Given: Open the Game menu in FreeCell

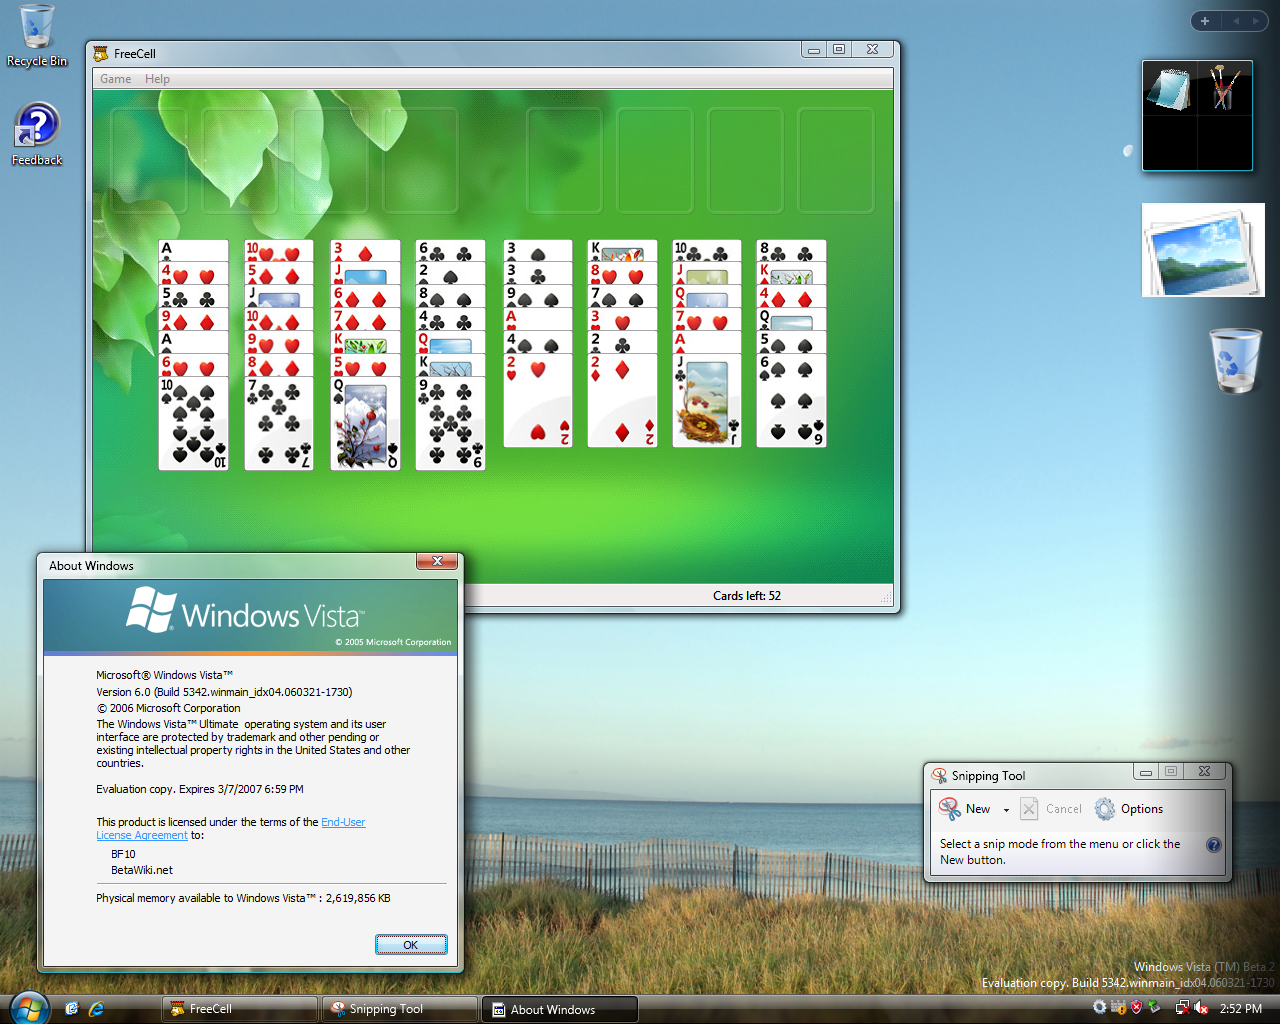Looking at the screenshot, I should tap(116, 79).
